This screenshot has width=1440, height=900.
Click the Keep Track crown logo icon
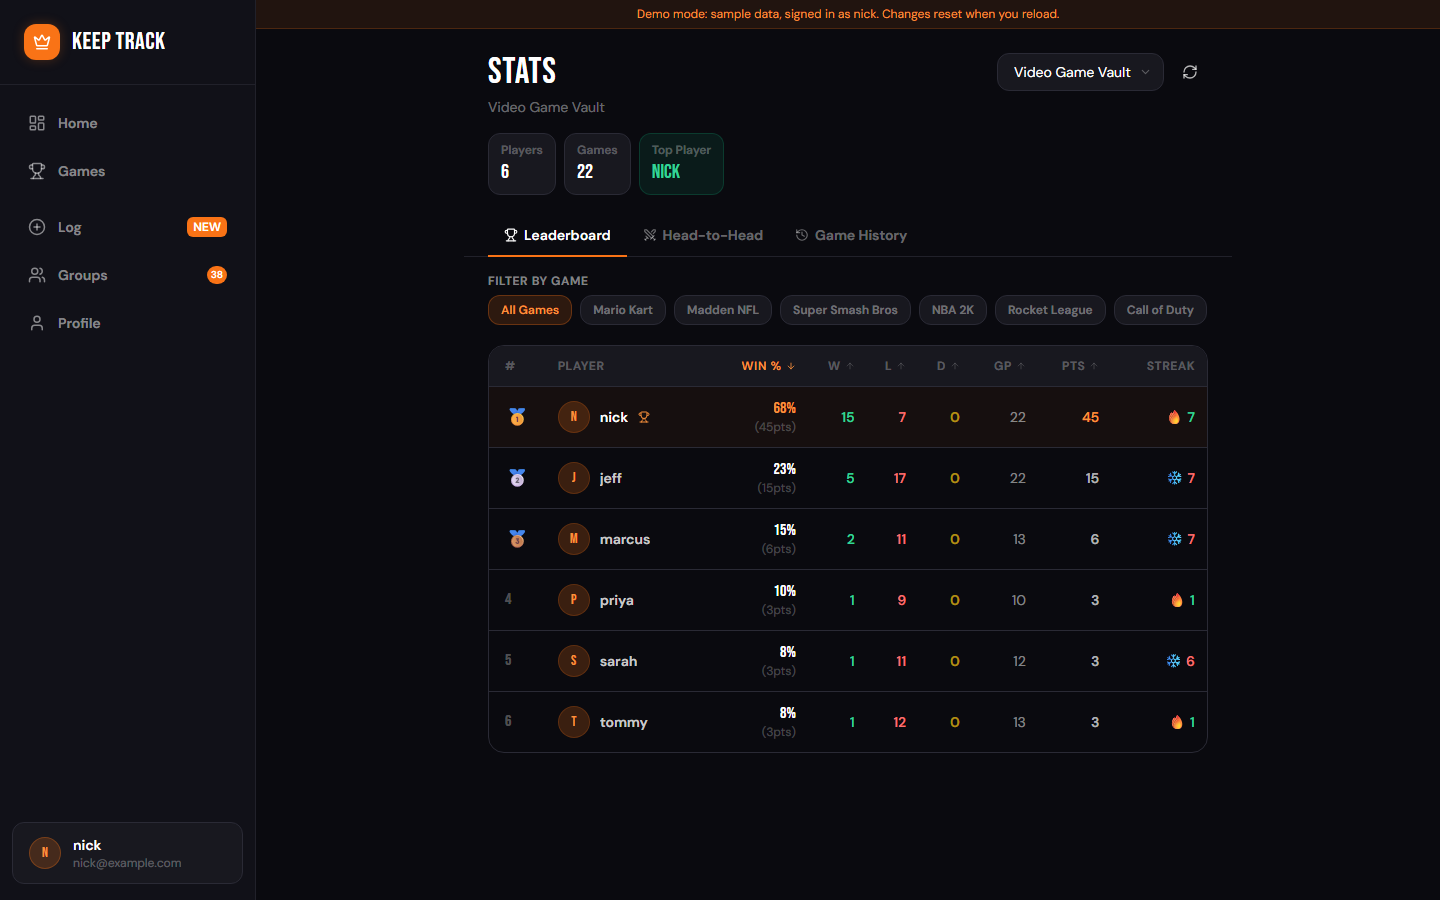pyautogui.click(x=42, y=42)
